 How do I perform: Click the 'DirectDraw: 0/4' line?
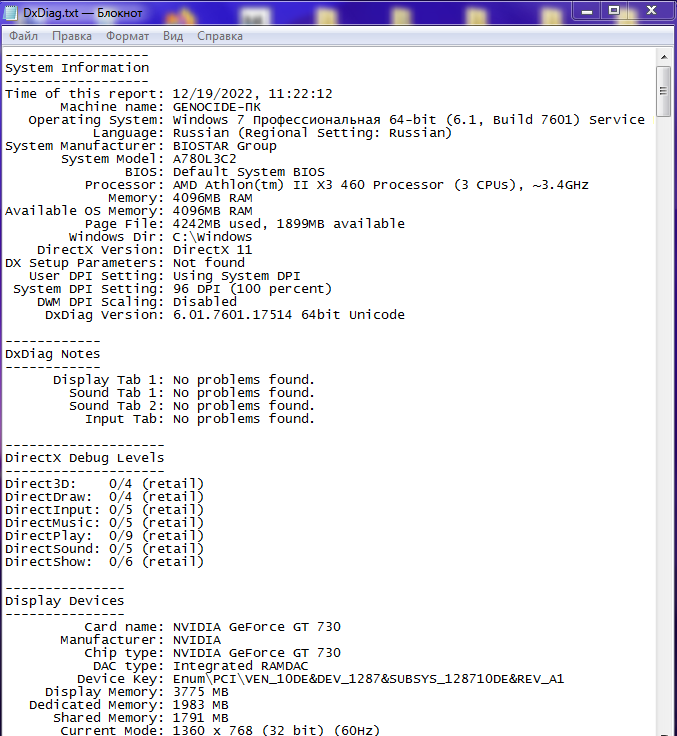[x=104, y=497]
